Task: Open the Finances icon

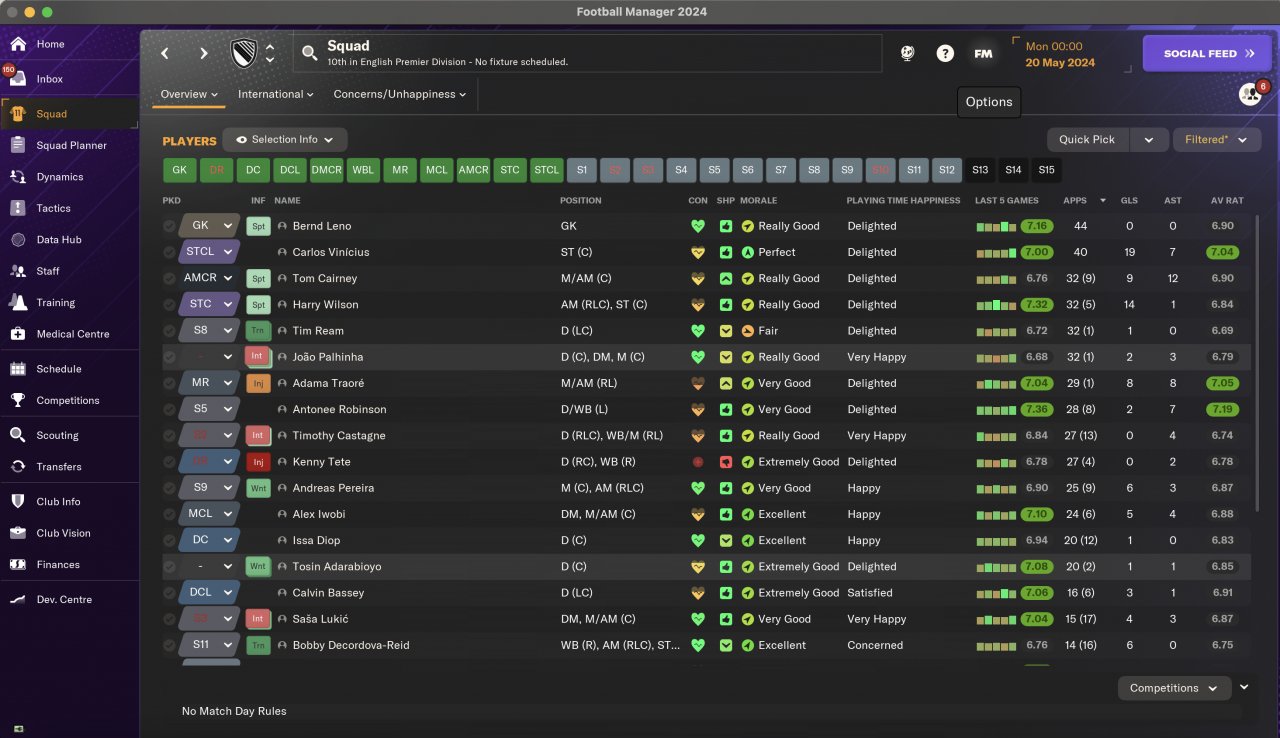Action: tap(18, 565)
